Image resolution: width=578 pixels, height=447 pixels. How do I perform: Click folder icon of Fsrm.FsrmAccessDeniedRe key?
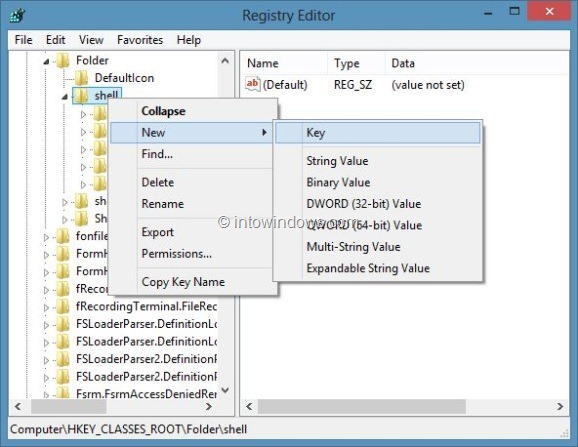63,393
